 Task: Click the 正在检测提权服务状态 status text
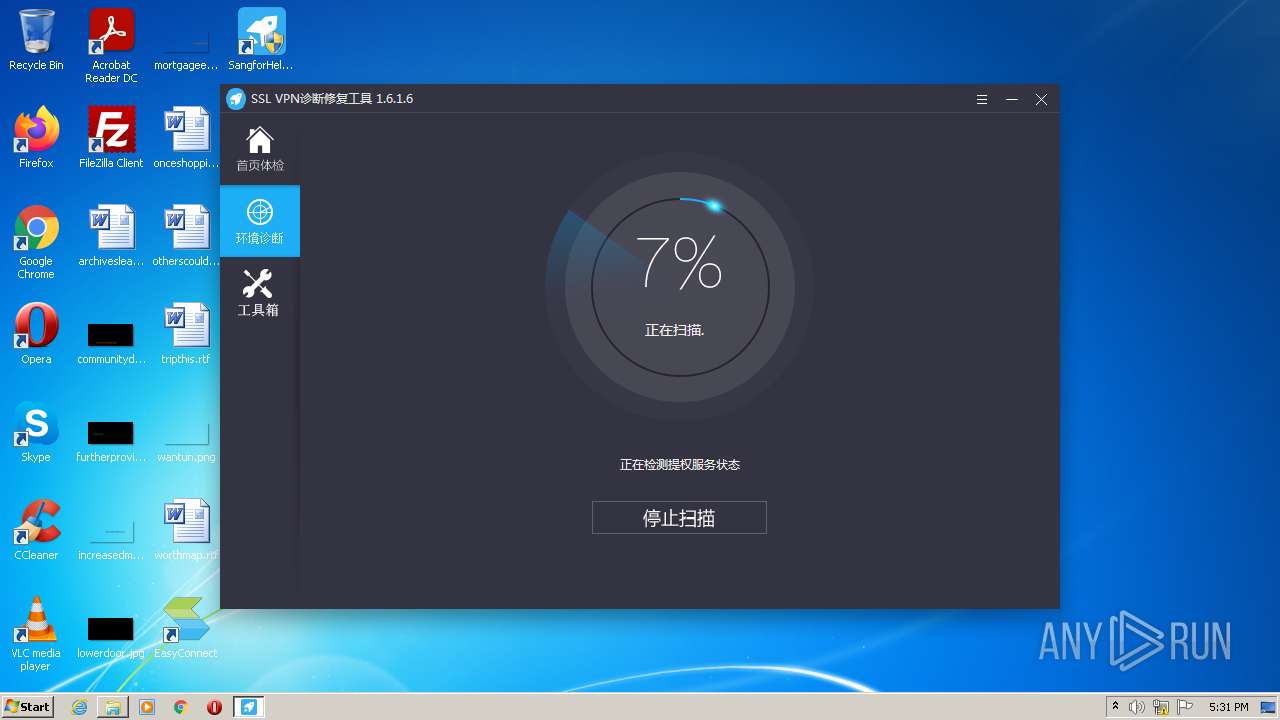[680, 465]
